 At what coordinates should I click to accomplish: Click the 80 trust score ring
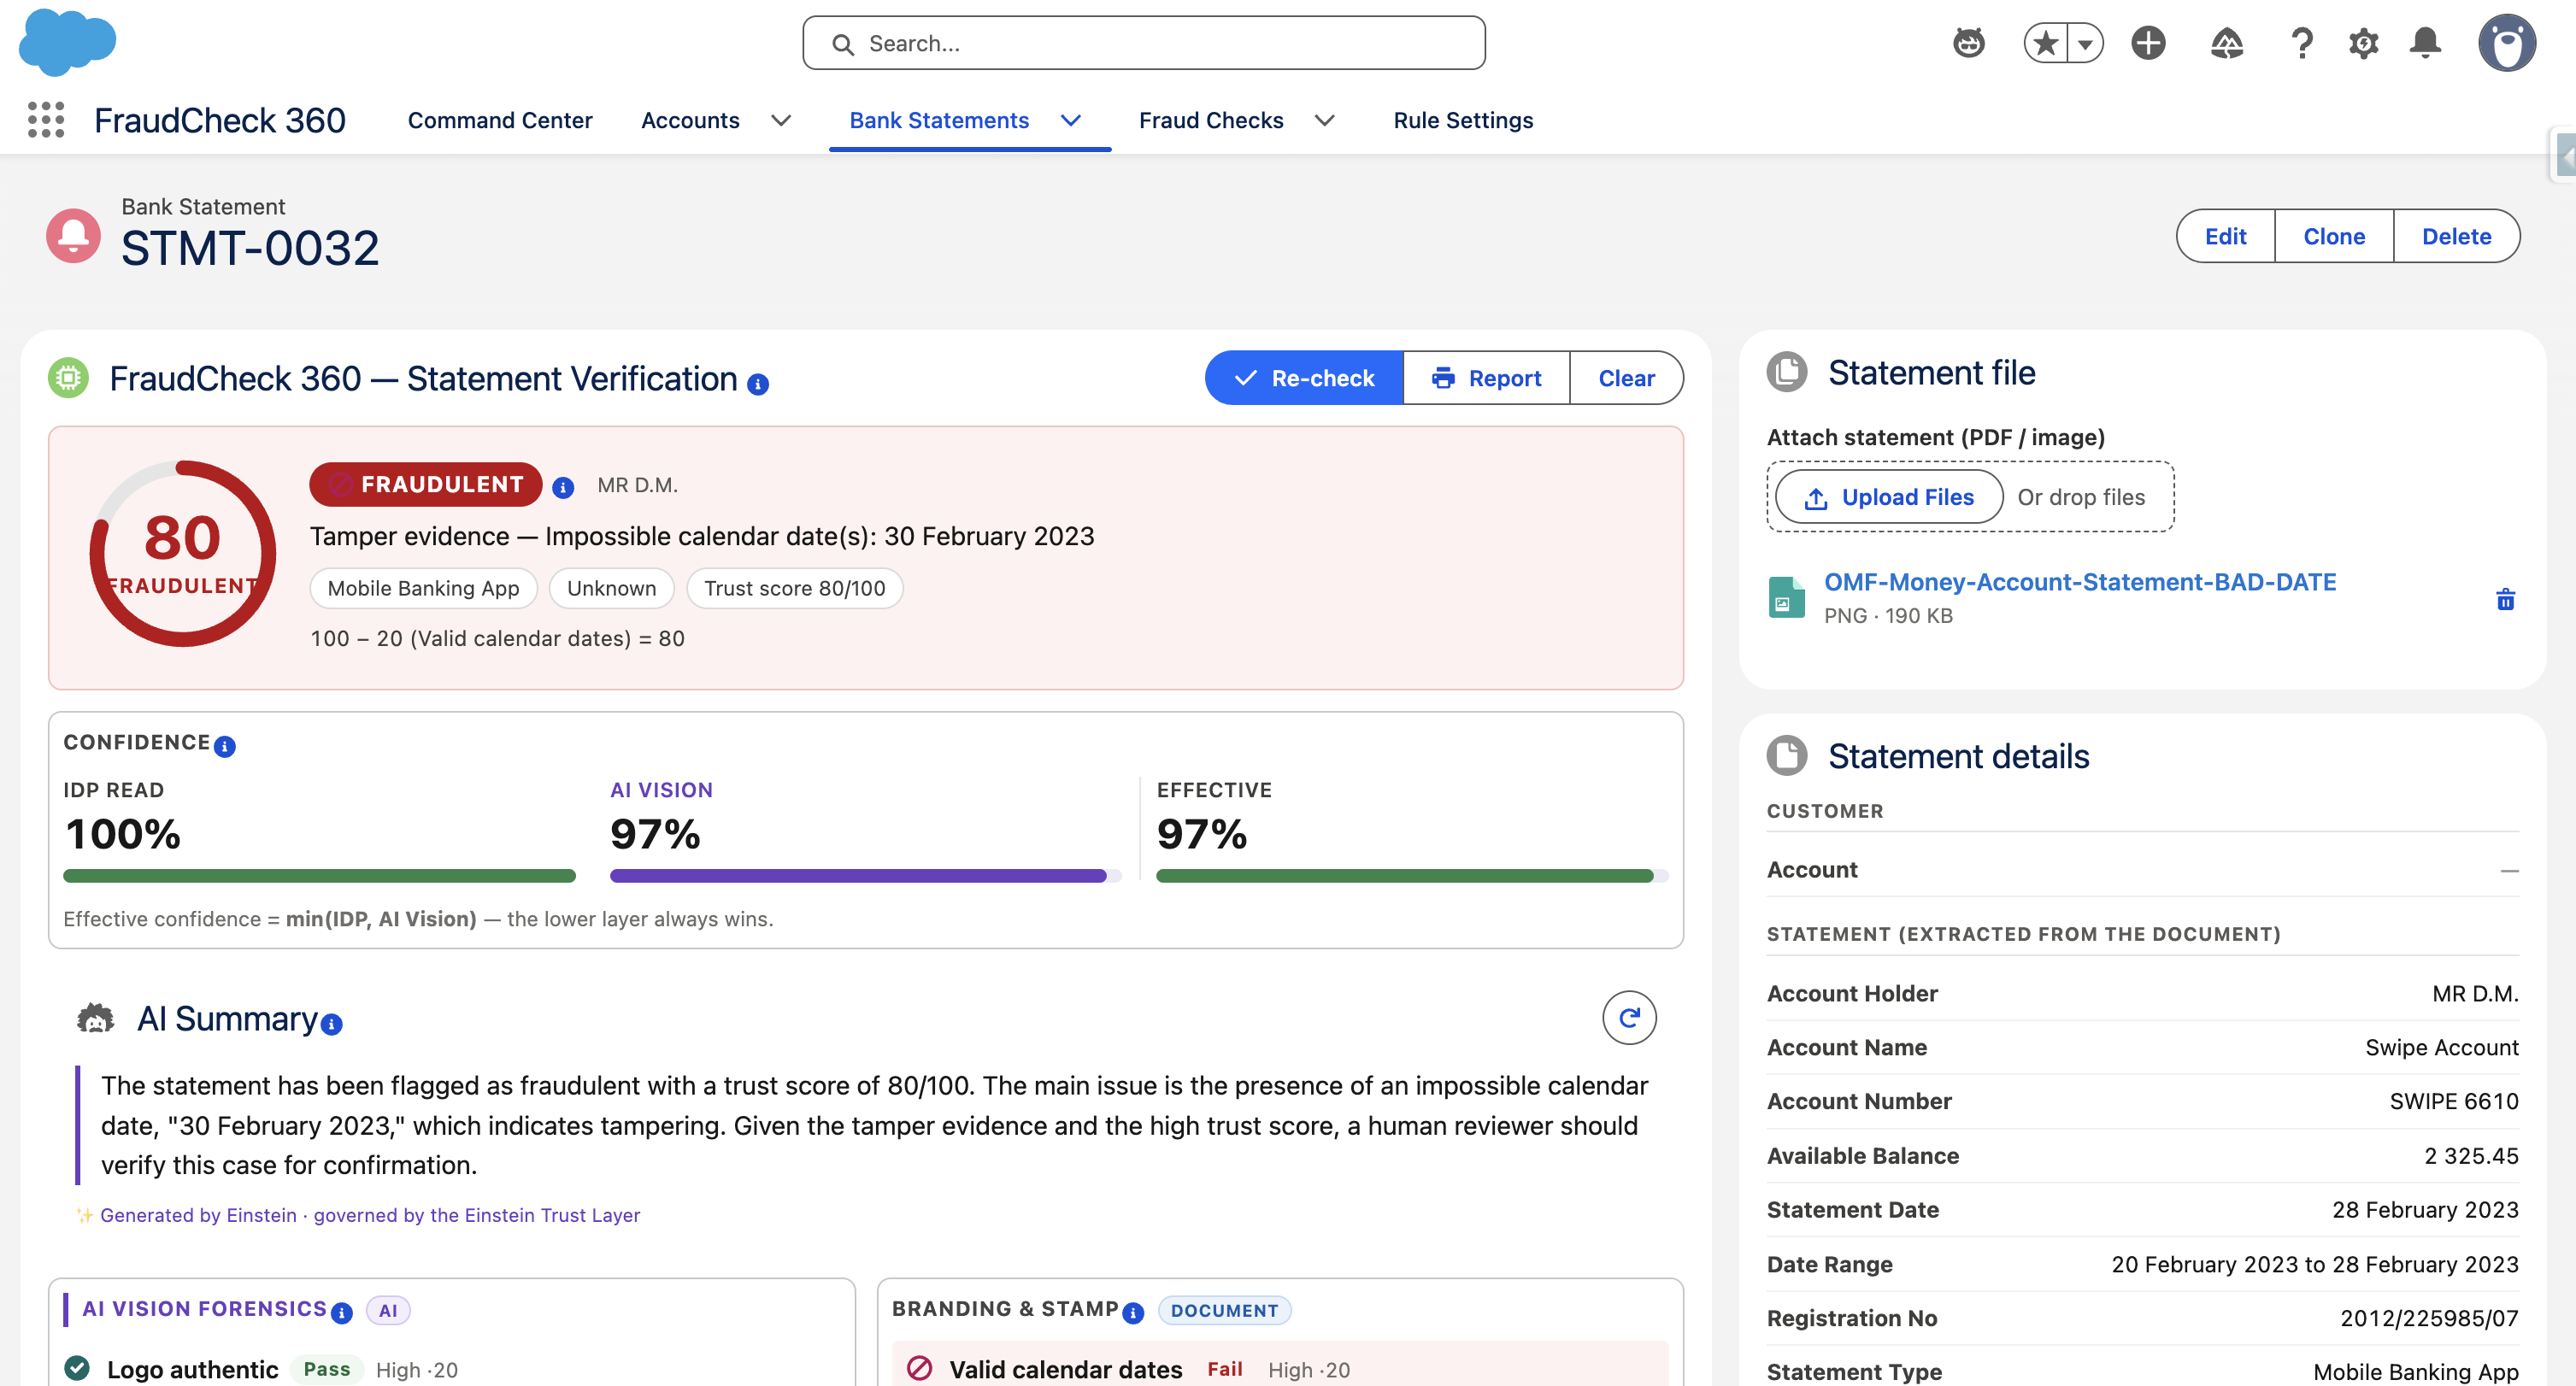[182, 553]
